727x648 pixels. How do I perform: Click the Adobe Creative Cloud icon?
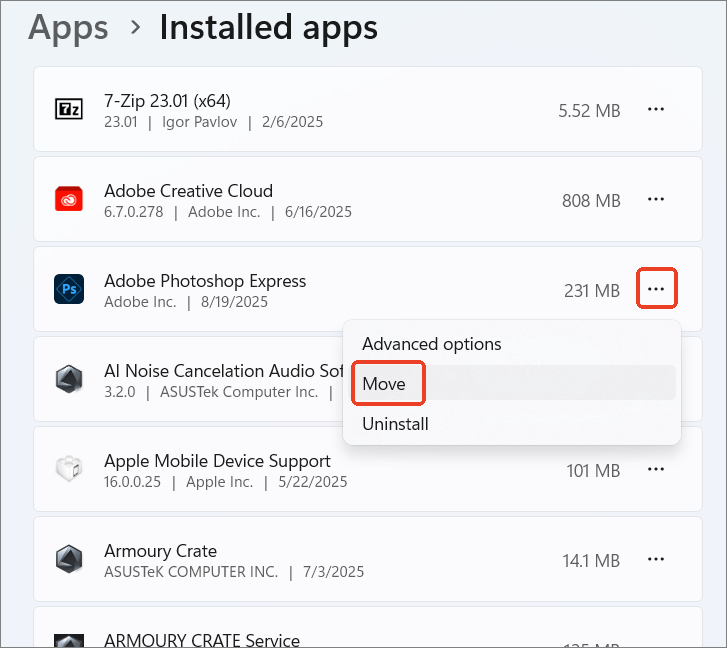69,199
